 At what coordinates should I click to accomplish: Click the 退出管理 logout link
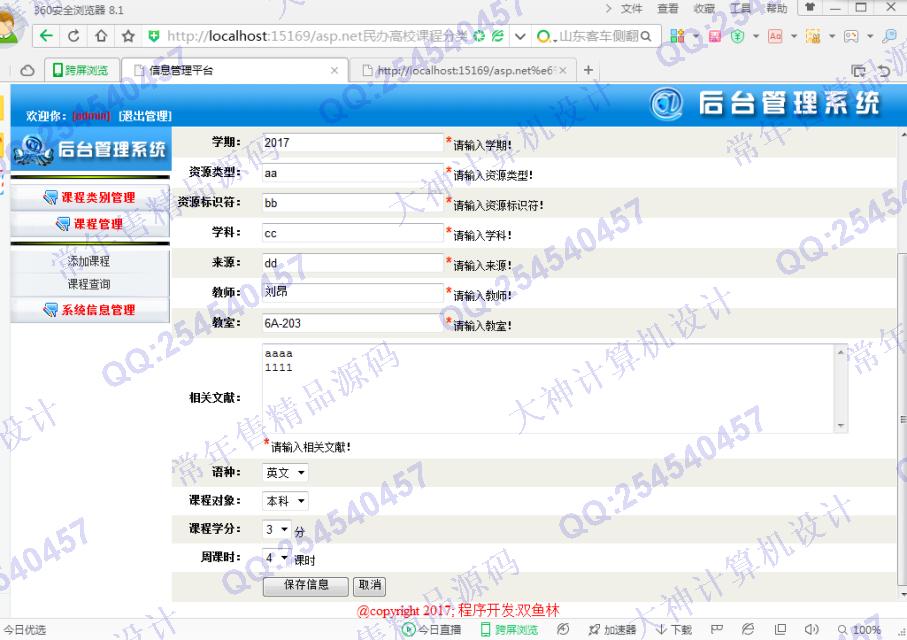coord(145,116)
